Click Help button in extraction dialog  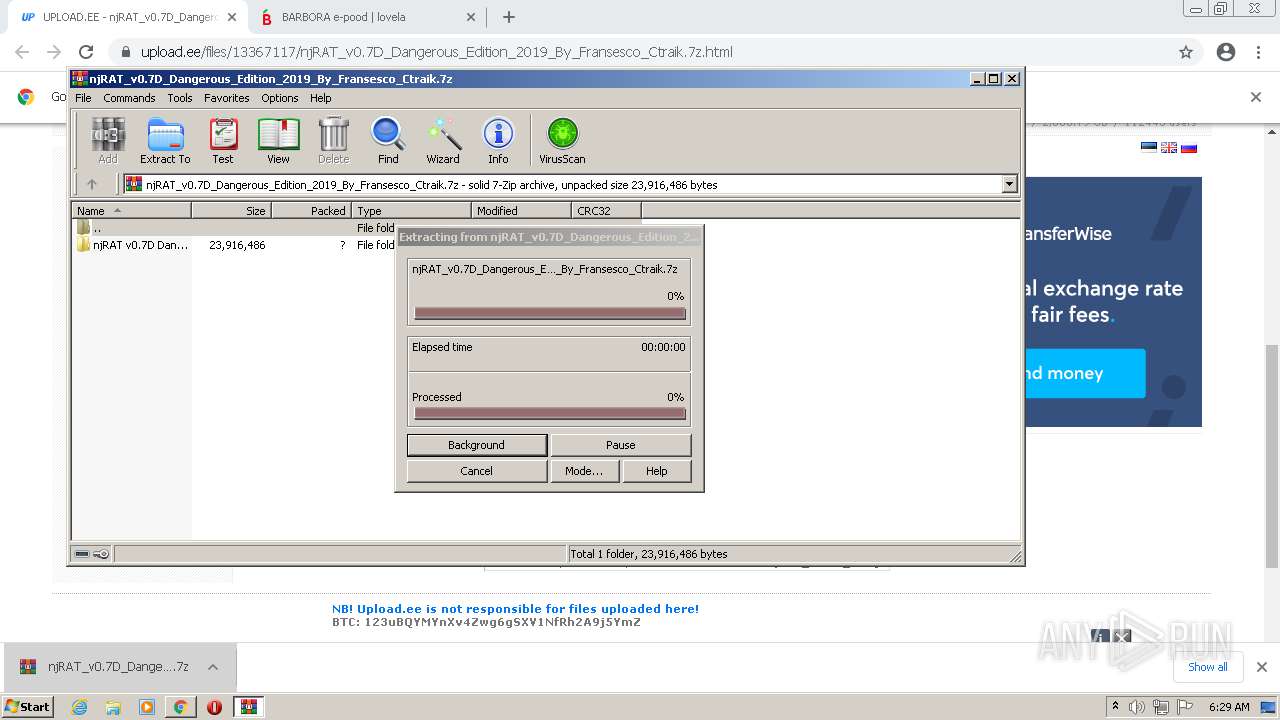pos(656,471)
